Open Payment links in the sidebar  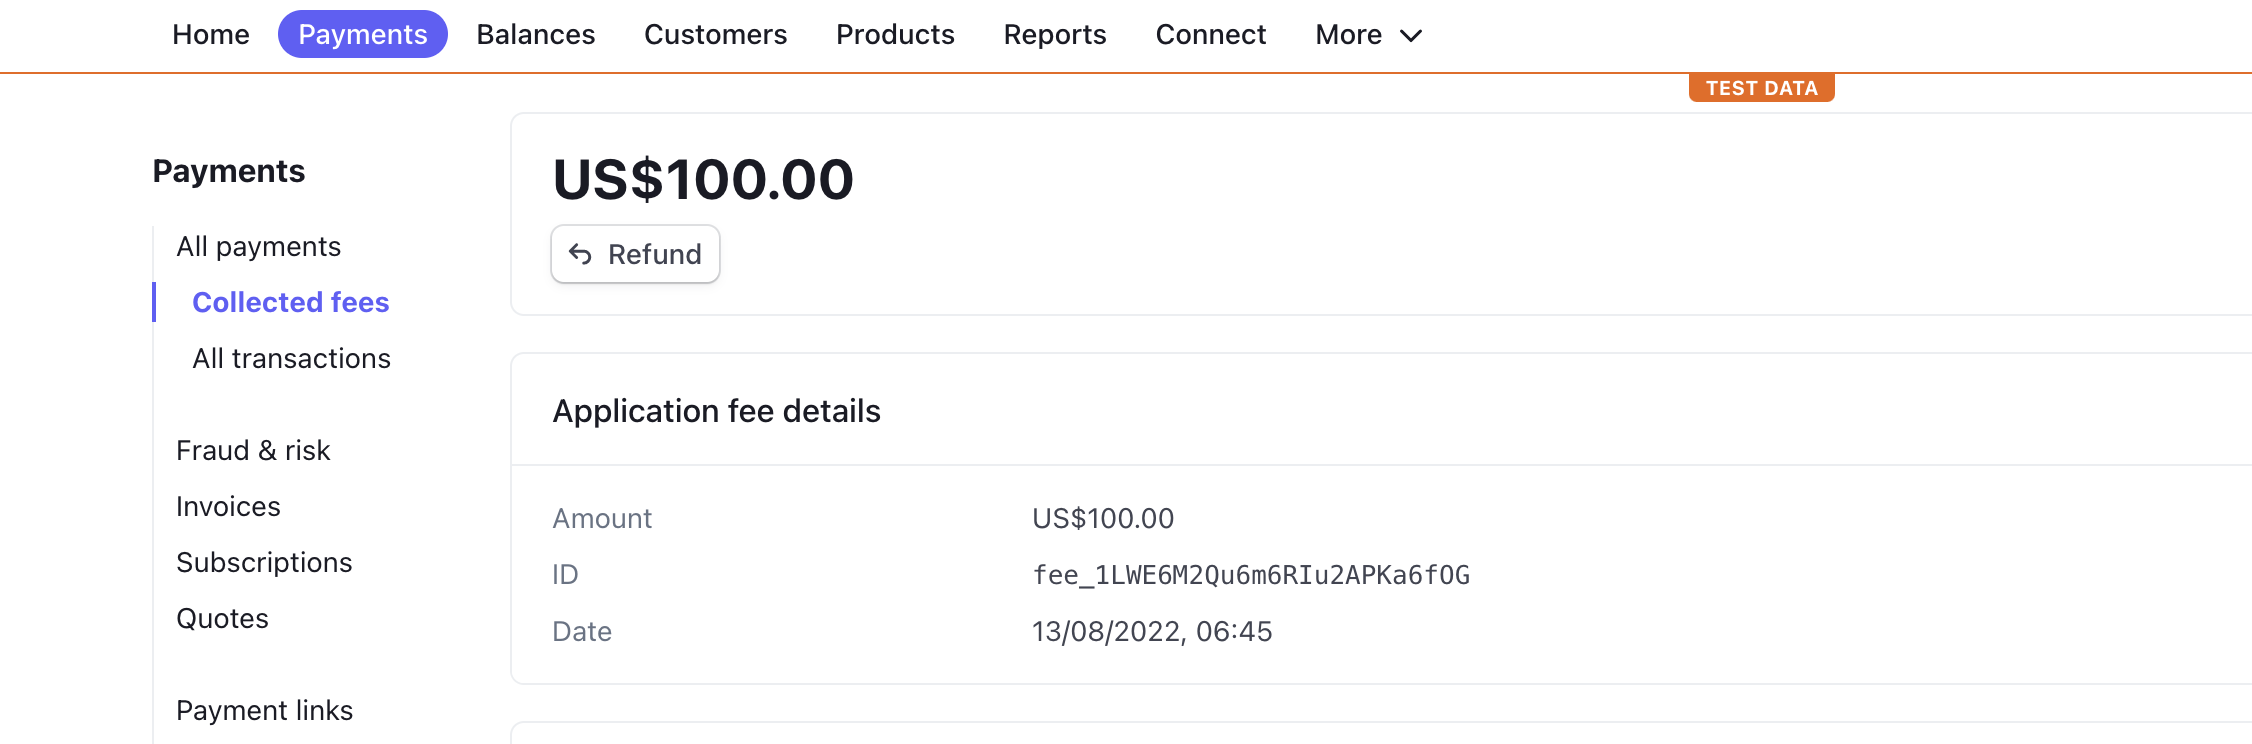[x=265, y=710]
